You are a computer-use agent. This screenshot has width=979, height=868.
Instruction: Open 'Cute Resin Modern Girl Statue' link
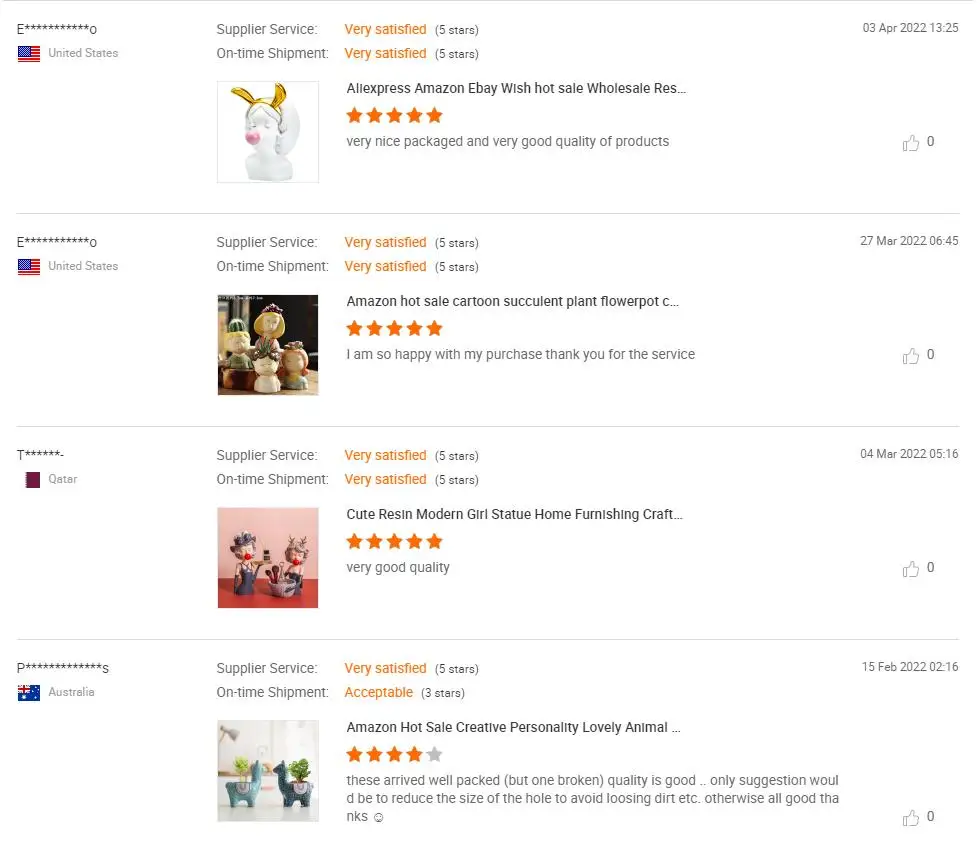click(x=515, y=514)
